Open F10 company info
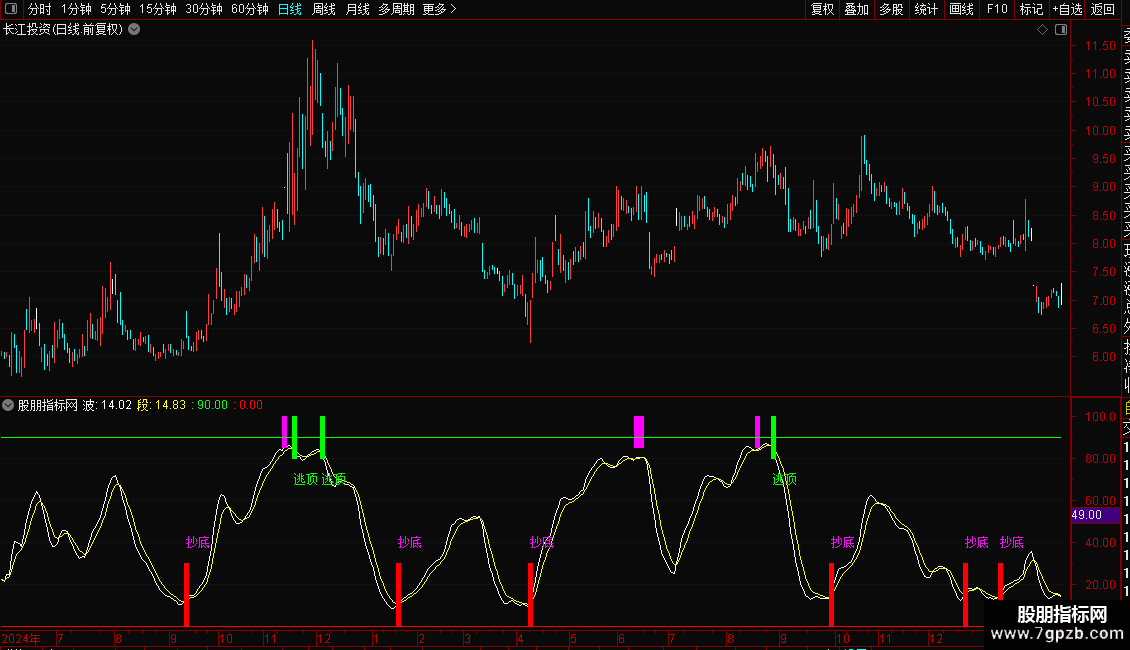The height and width of the screenshot is (650, 1130). [997, 9]
